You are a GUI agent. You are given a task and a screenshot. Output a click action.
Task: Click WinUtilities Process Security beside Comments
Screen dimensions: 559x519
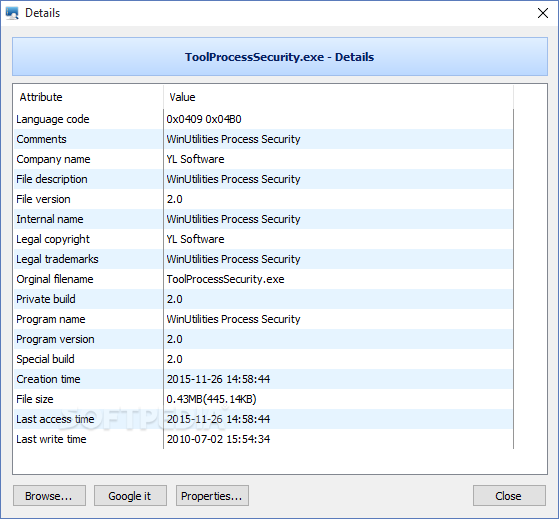click(233, 139)
